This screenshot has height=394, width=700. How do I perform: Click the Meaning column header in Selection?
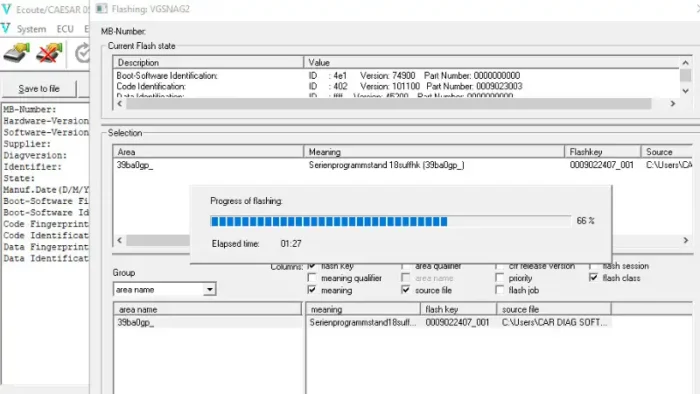(434, 152)
